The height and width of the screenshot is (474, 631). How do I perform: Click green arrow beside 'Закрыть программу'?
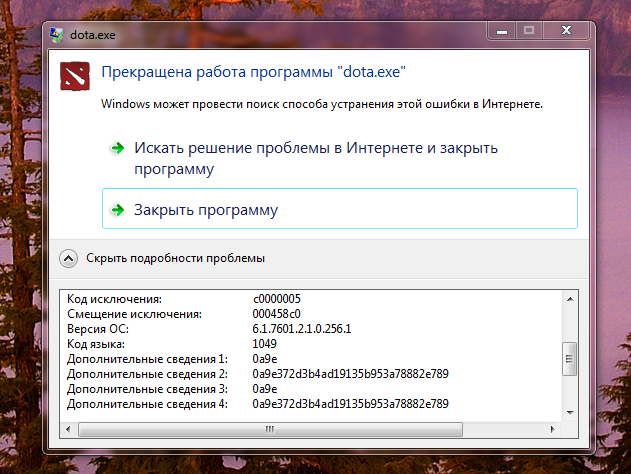(118, 210)
